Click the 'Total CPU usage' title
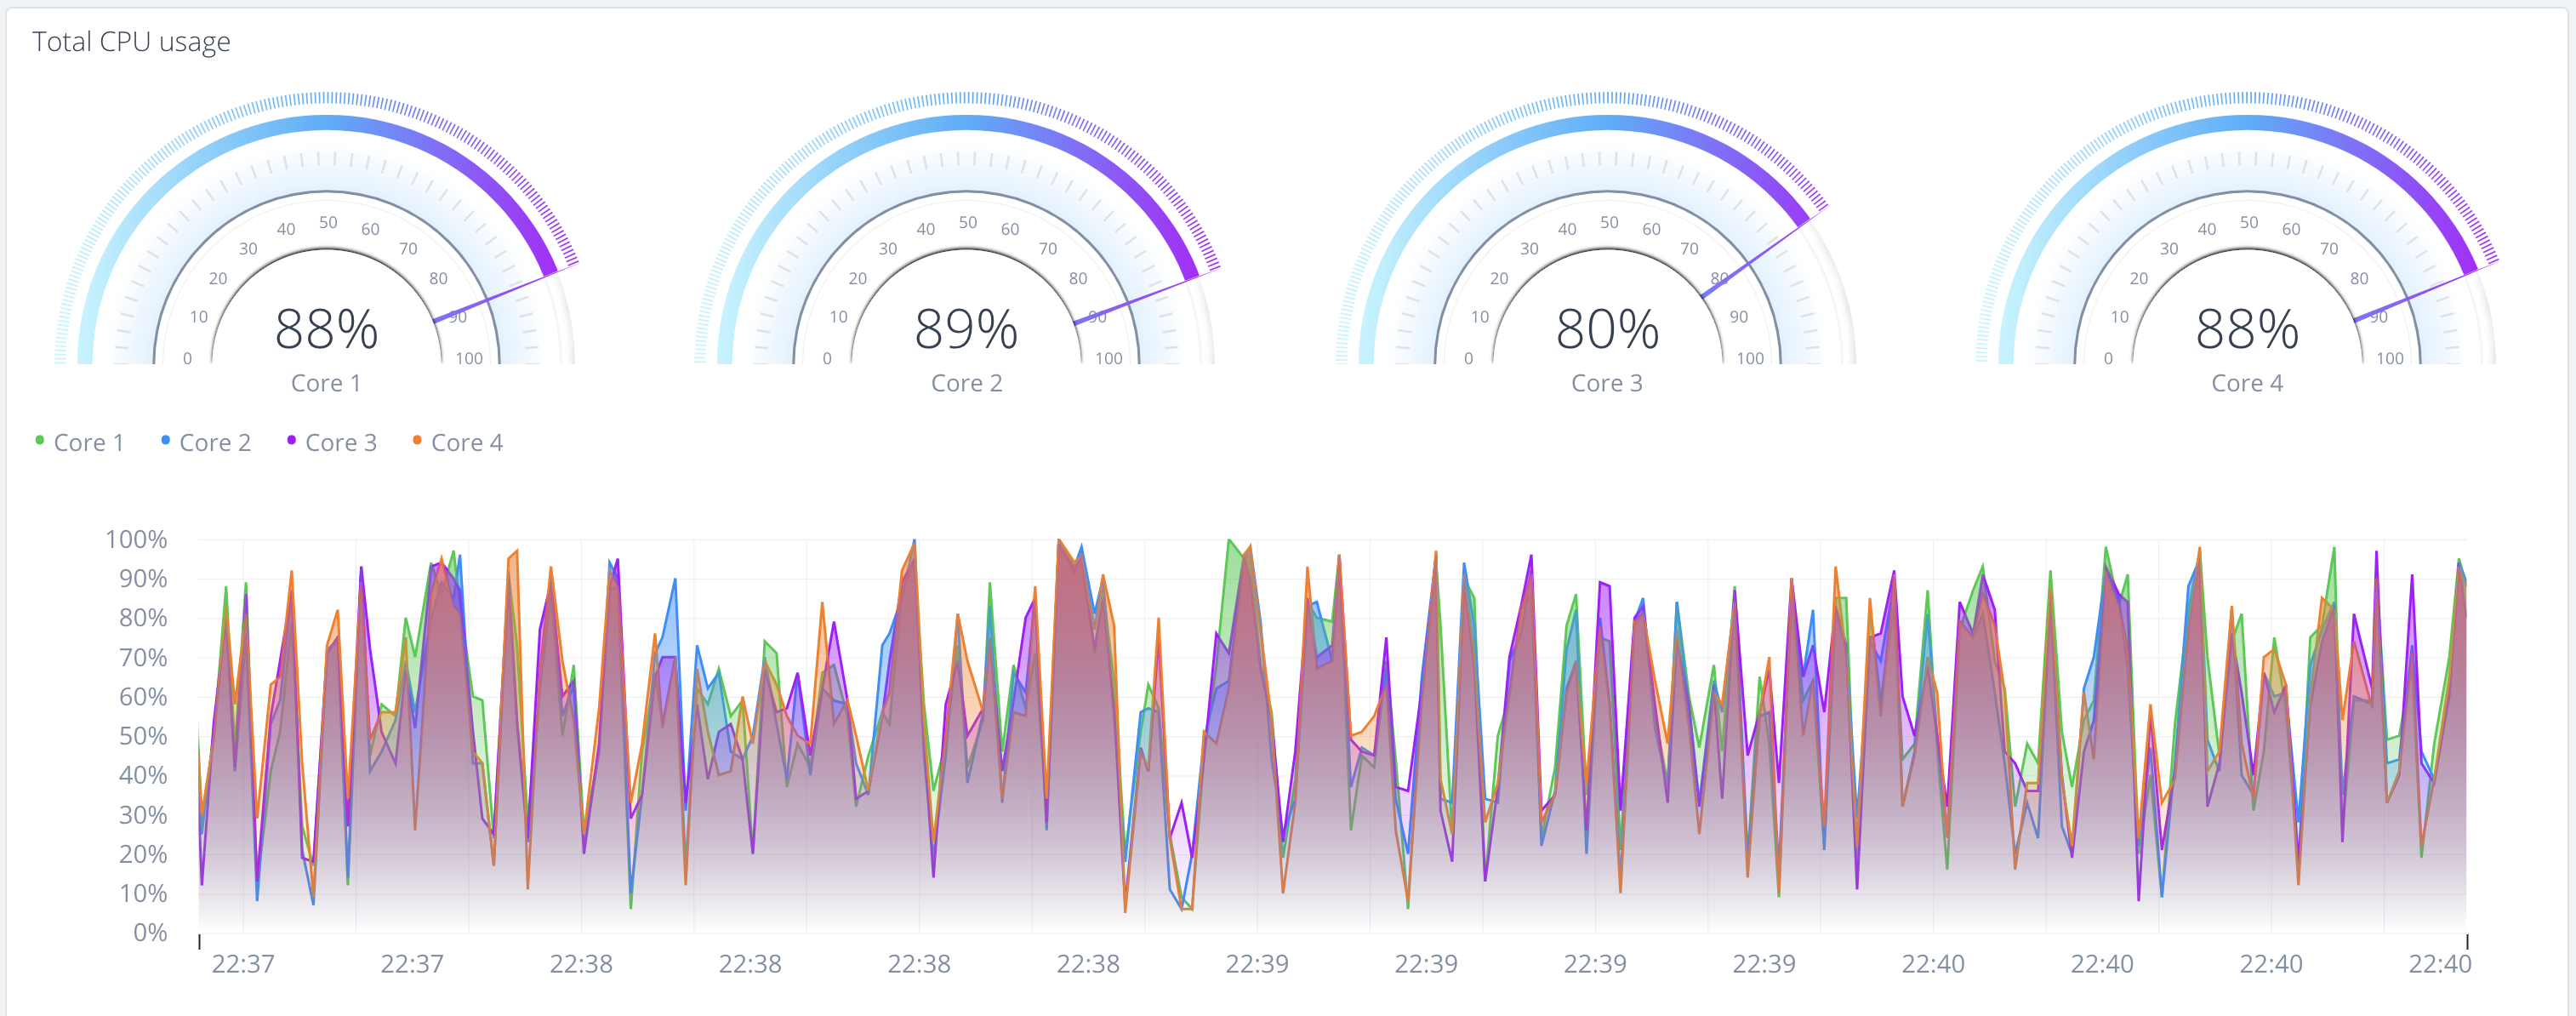 click(x=131, y=42)
